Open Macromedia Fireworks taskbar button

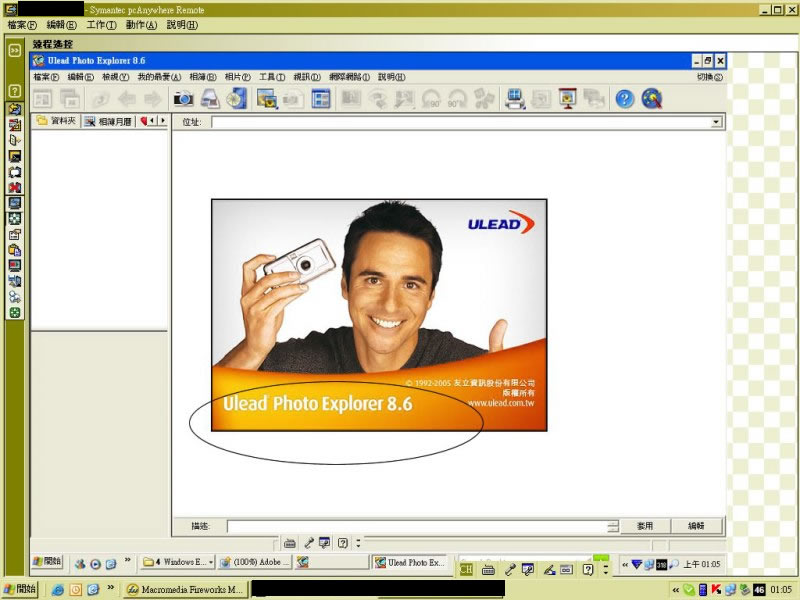(x=186, y=589)
